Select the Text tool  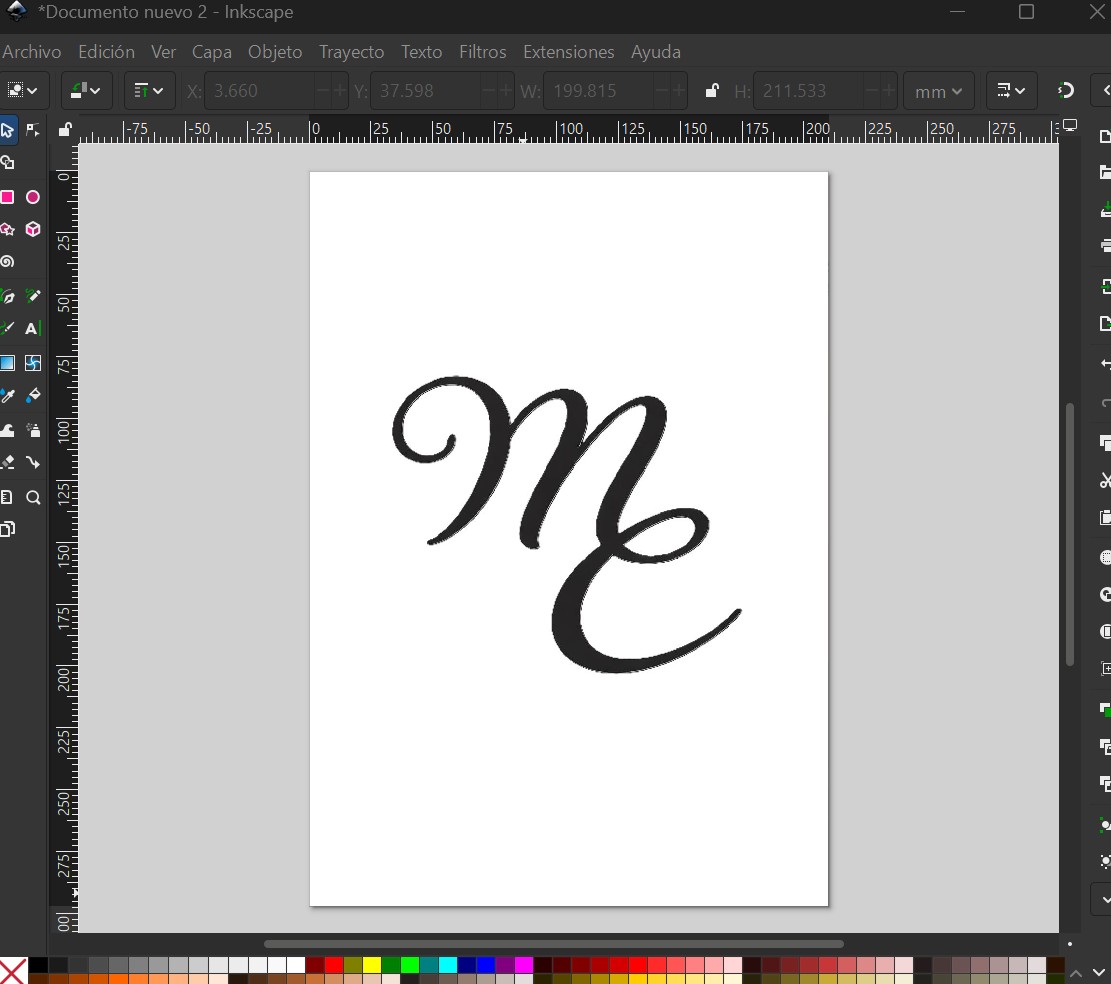click(x=33, y=328)
